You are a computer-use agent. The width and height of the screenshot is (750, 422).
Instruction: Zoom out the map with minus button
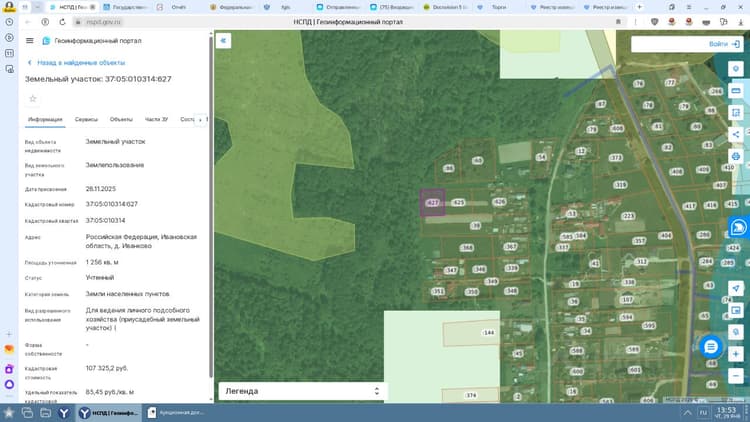point(736,376)
